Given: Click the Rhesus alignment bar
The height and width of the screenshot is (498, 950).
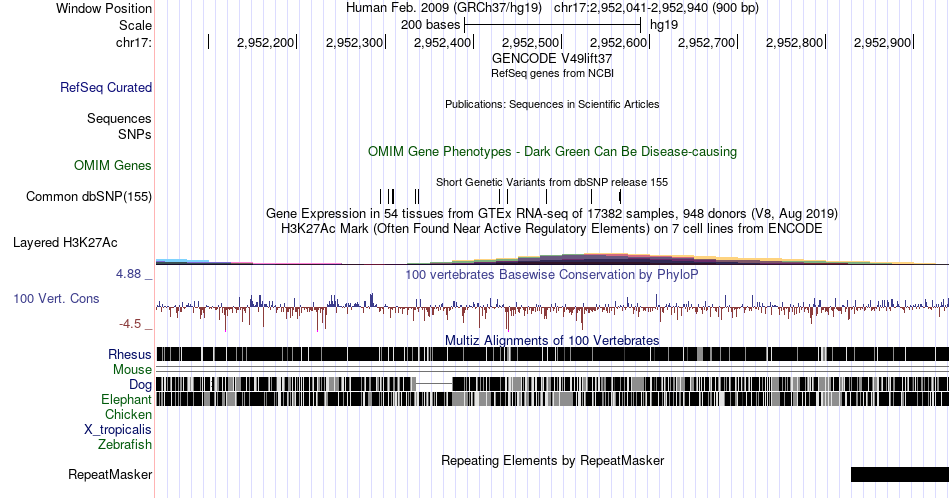Looking at the screenshot, I should pos(552,354).
